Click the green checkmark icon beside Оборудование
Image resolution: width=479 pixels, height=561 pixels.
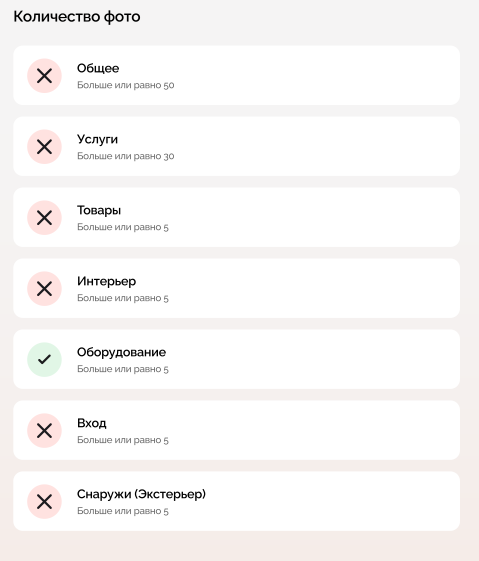point(44,360)
